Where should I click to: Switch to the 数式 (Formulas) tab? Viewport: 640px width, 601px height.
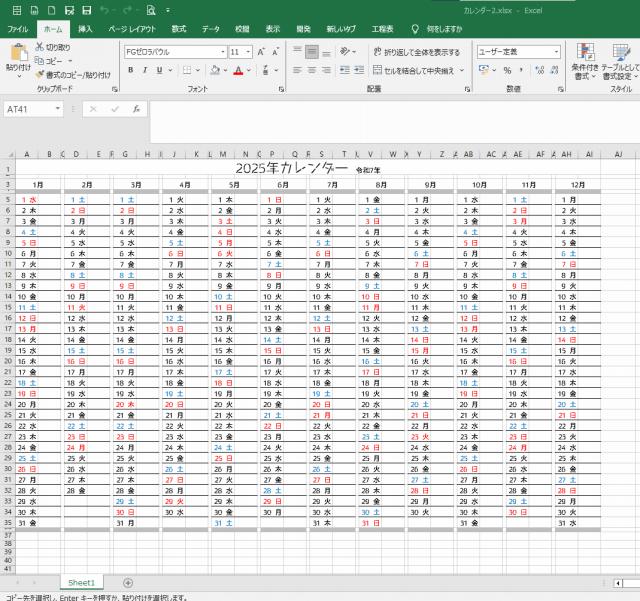tap(179, 29)
